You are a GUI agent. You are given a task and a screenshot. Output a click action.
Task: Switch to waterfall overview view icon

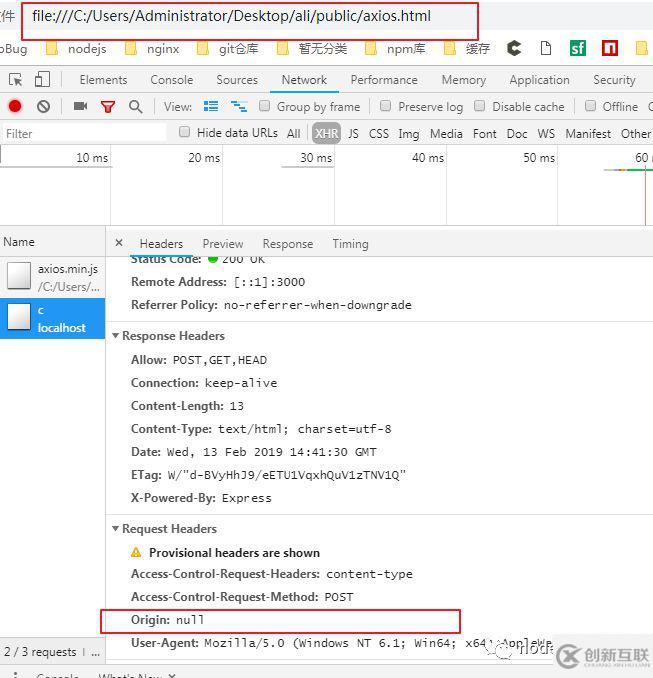(x=239, y=106)
